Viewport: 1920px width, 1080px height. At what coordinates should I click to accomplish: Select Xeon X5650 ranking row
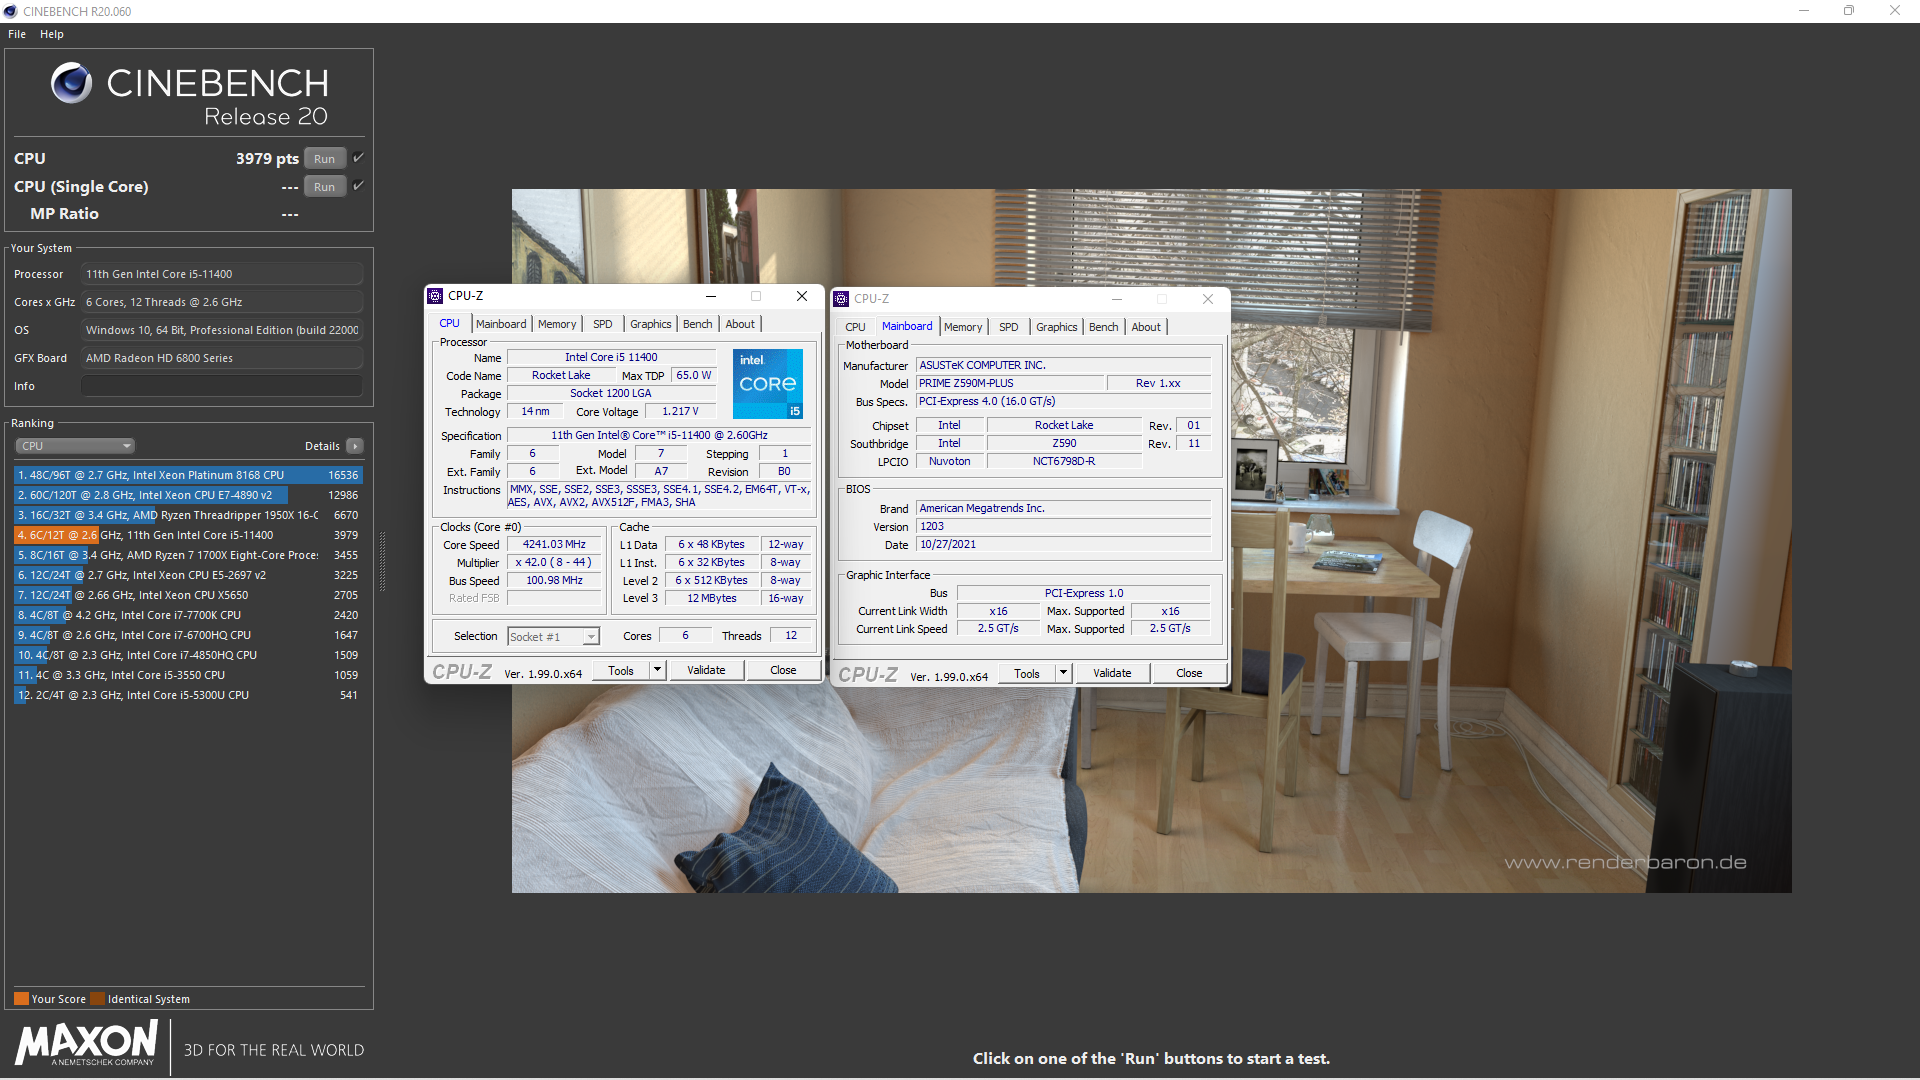pos(188,595)
